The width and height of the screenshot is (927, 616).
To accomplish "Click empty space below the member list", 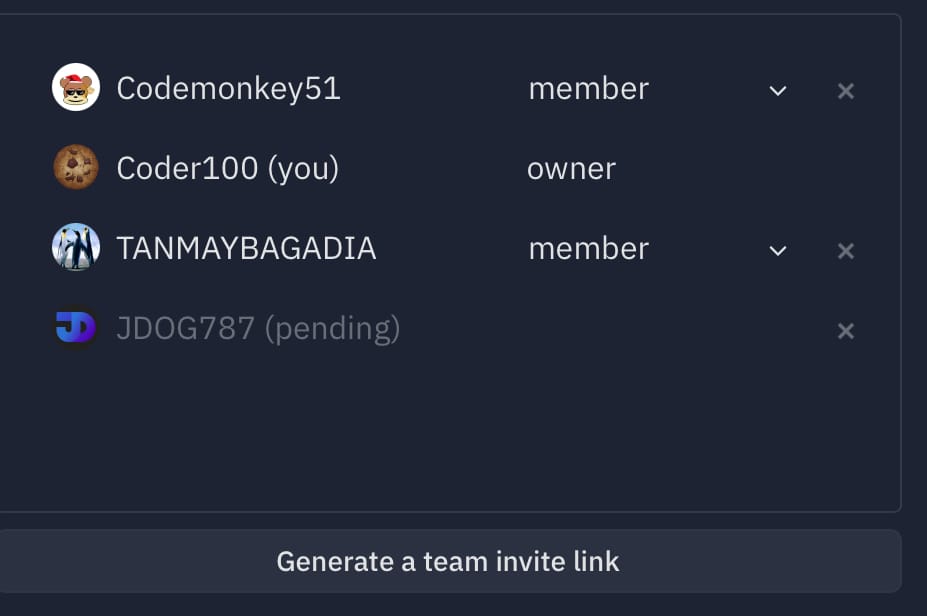I will pyautogui.click(x=449, y=432).
